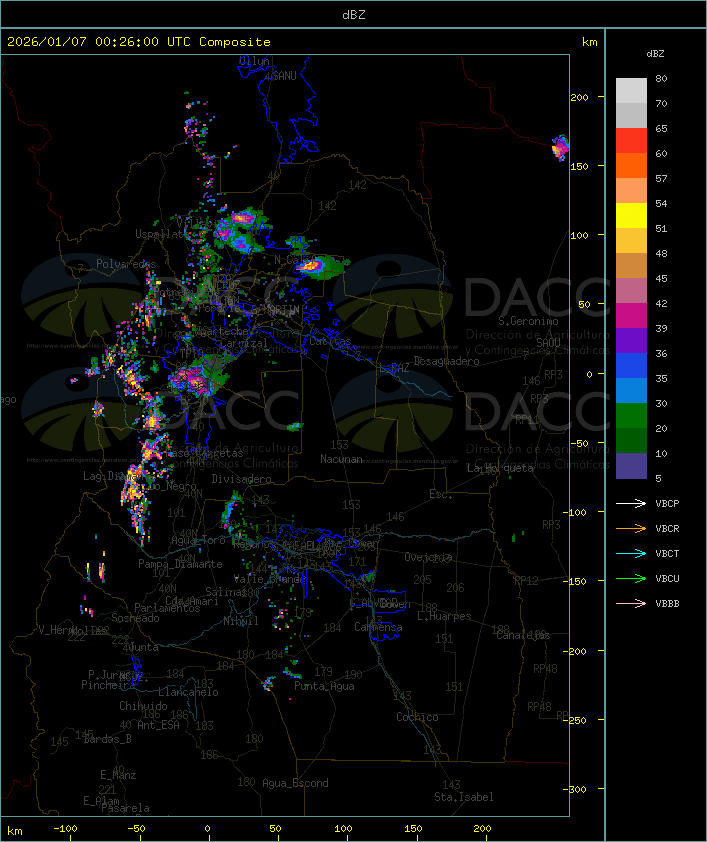This screenshot has width=707, height=842.
Task: Click the pink VBBB arrow icon
Action: [x=631, y=604]
